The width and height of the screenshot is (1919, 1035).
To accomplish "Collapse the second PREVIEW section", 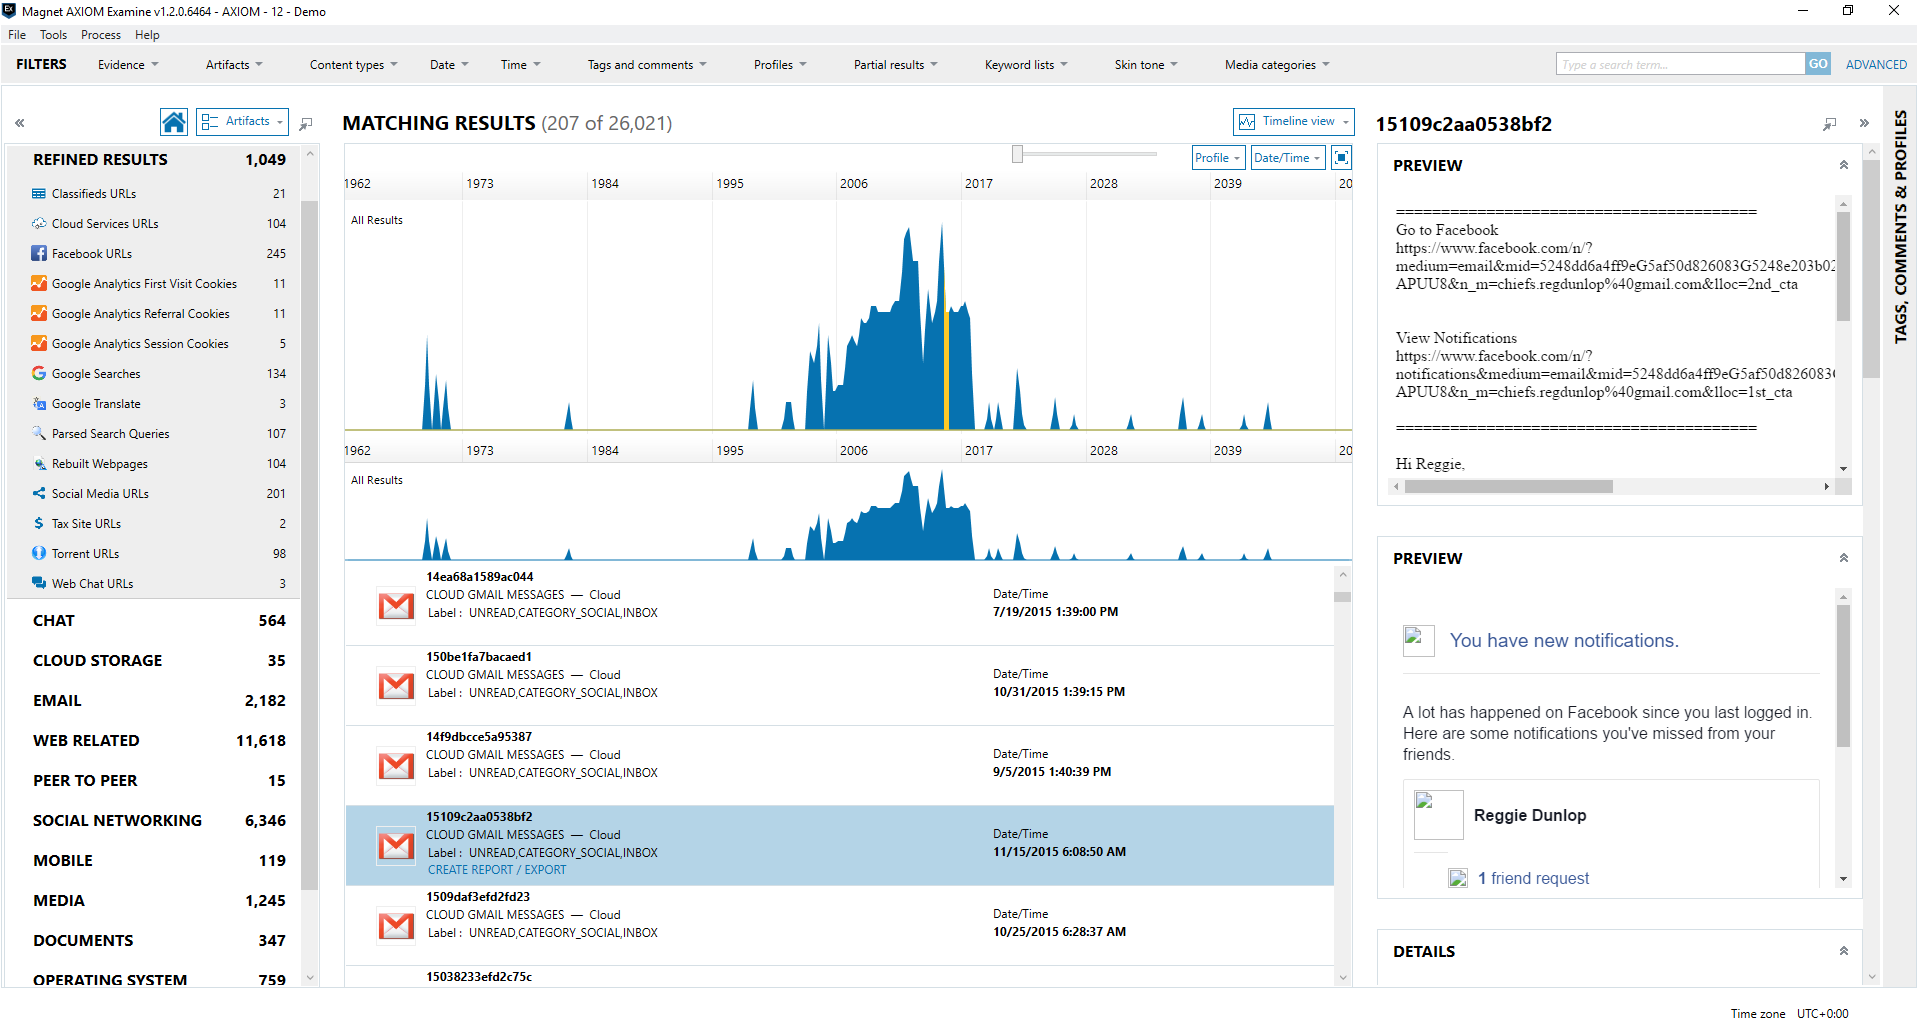I will click(x=1844, y=558).
